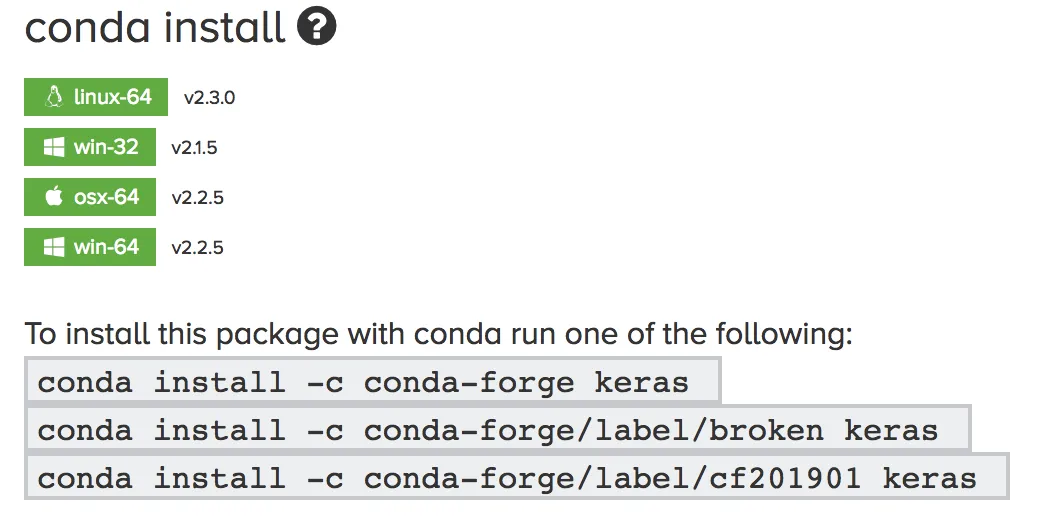
Task: Click the Apple logo on osx-64
Action: pyautogui.click(x=53, y=197)
